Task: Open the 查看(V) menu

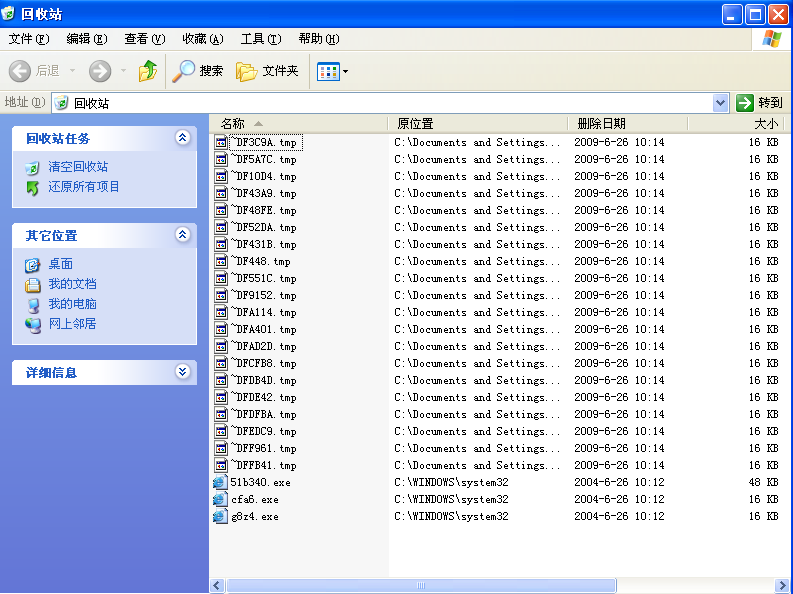Action: tap(145, 39)
